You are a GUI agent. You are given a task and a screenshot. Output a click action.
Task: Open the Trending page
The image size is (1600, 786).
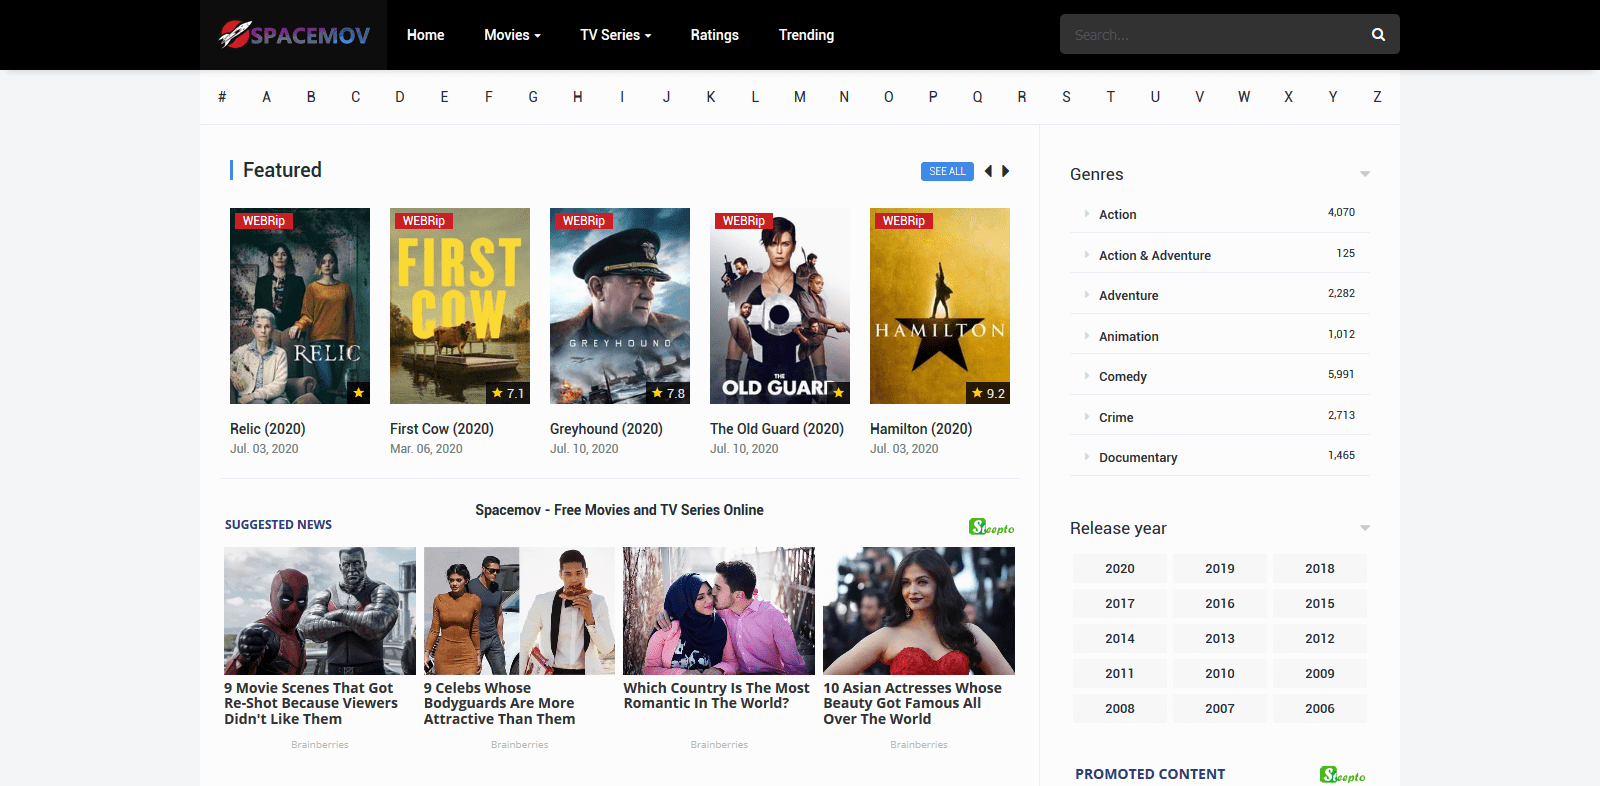[x=806, y=35]
